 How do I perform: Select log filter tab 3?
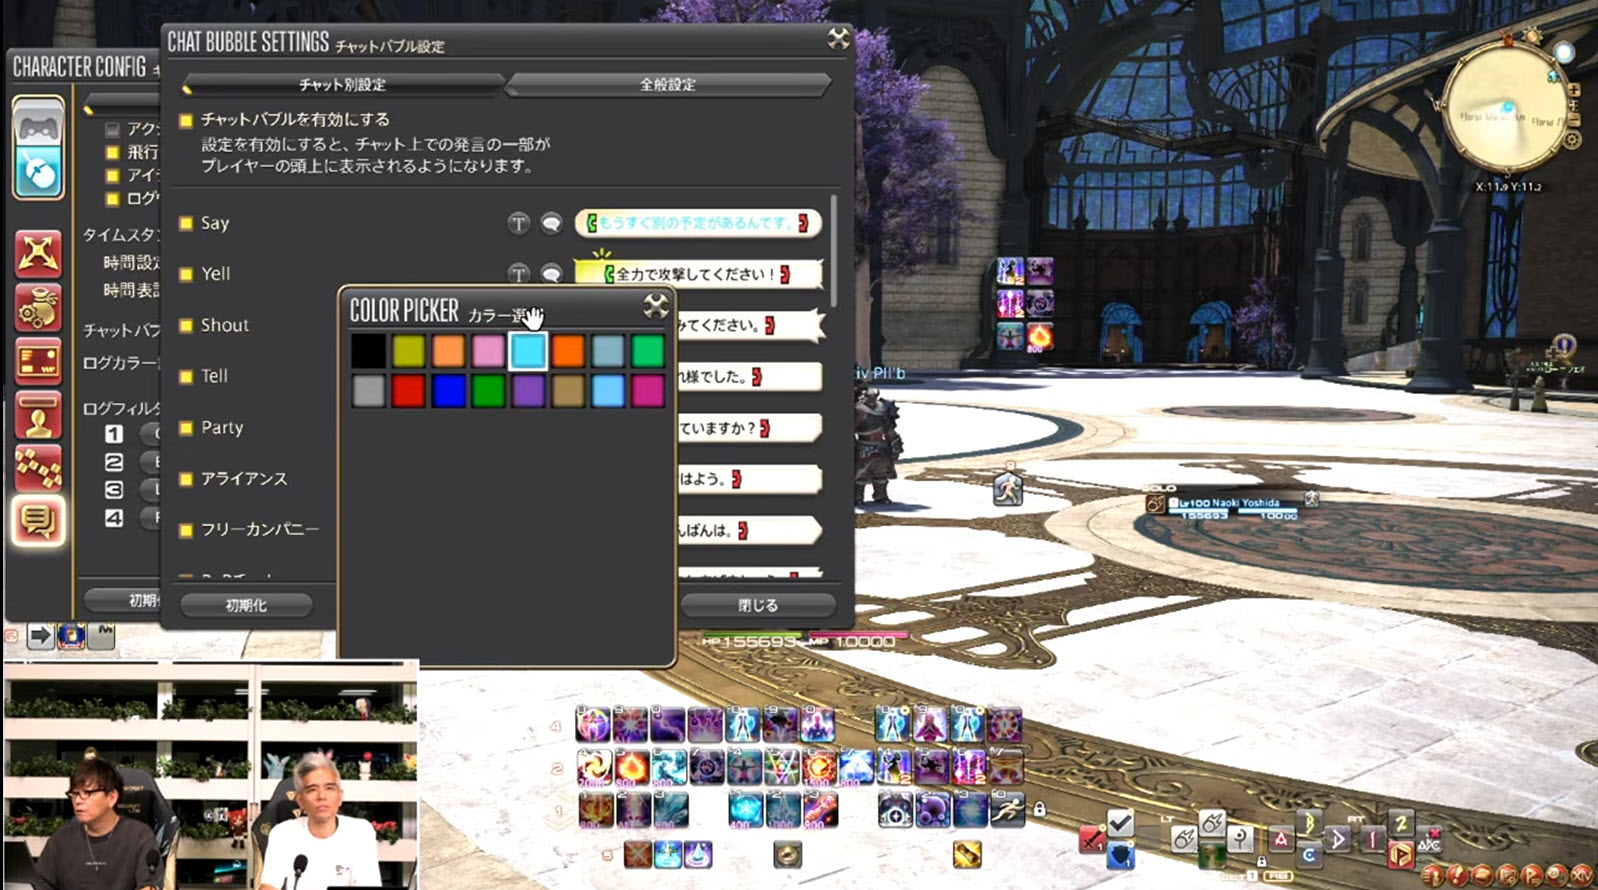pyautogui.click(x=114, y=490)
